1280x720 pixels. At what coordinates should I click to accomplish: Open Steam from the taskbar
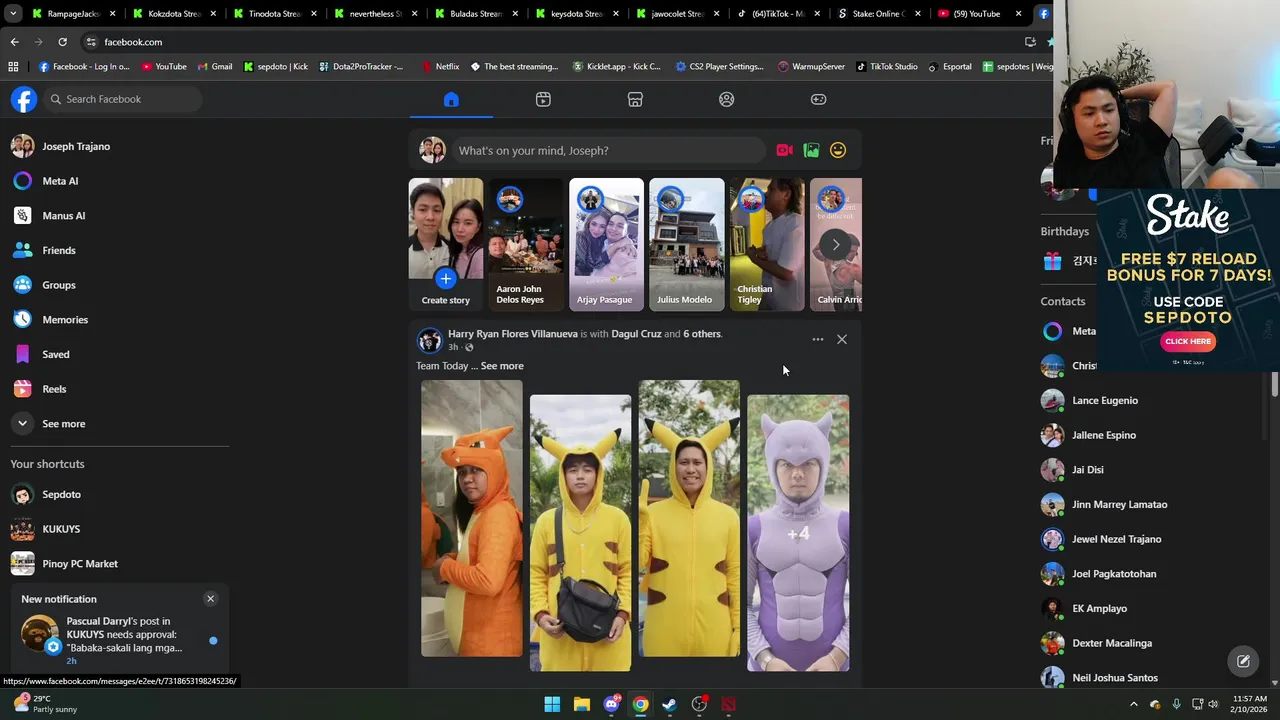pyautogui.click(x=670, y=704)
